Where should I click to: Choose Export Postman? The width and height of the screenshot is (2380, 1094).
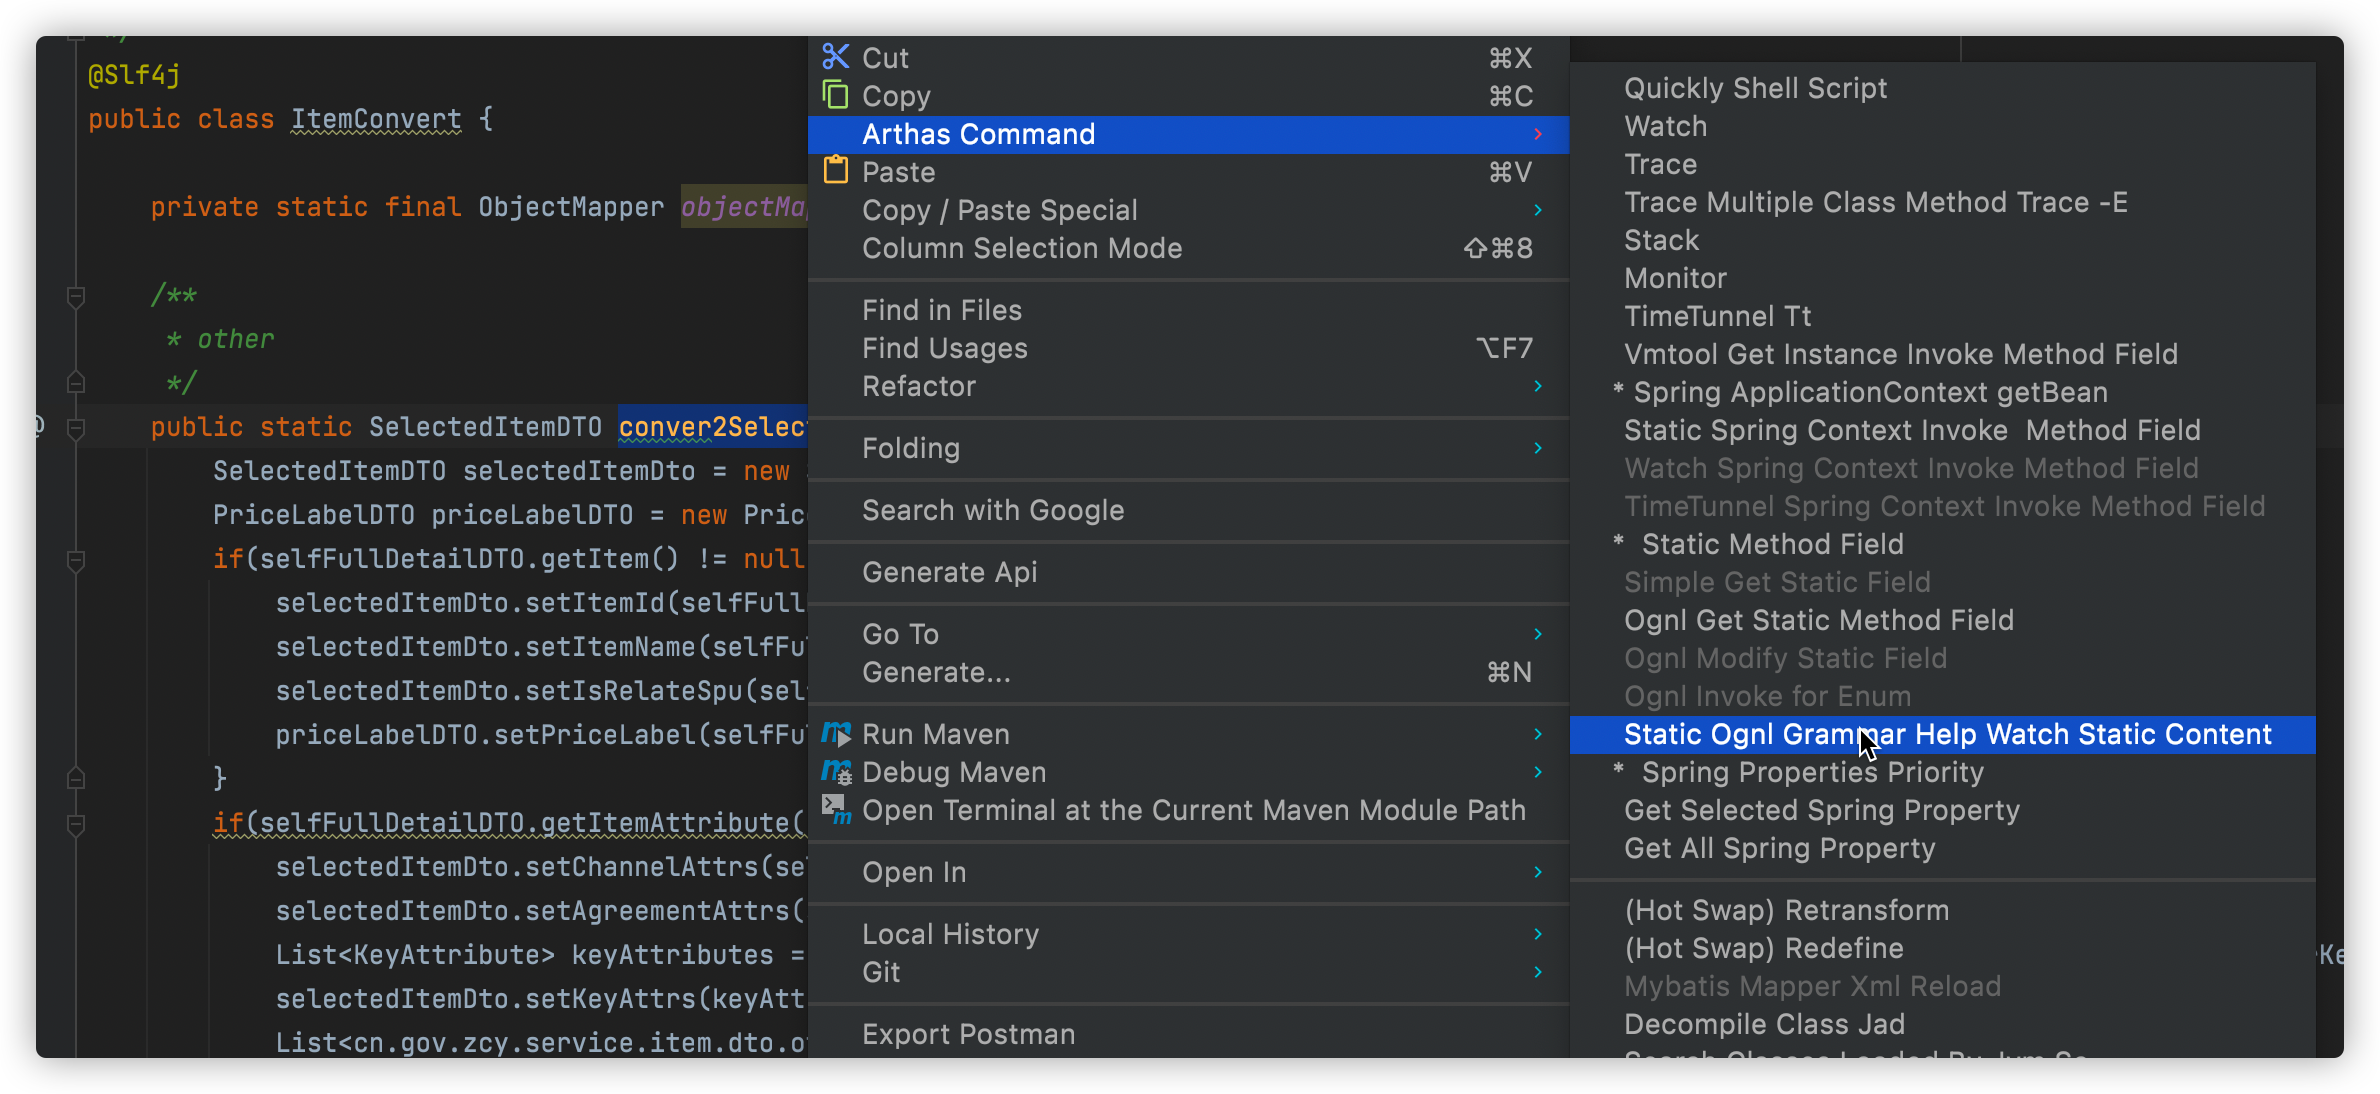click(1188, 1034)
